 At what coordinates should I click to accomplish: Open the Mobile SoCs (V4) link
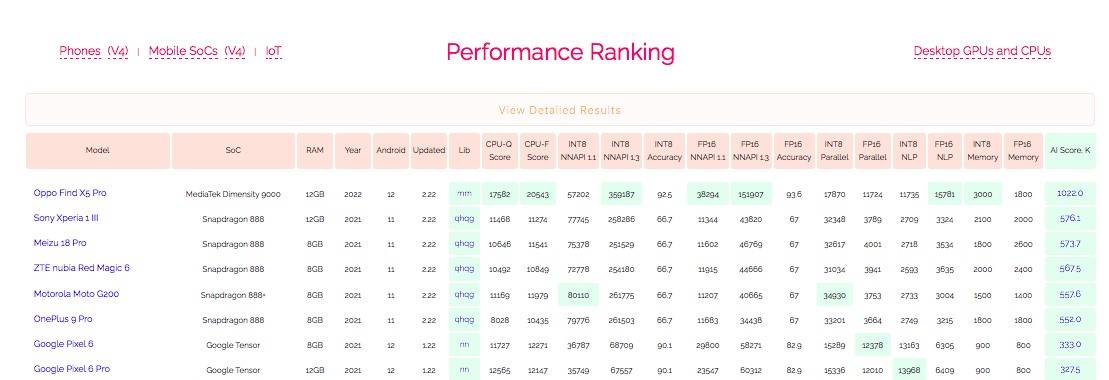197,52
